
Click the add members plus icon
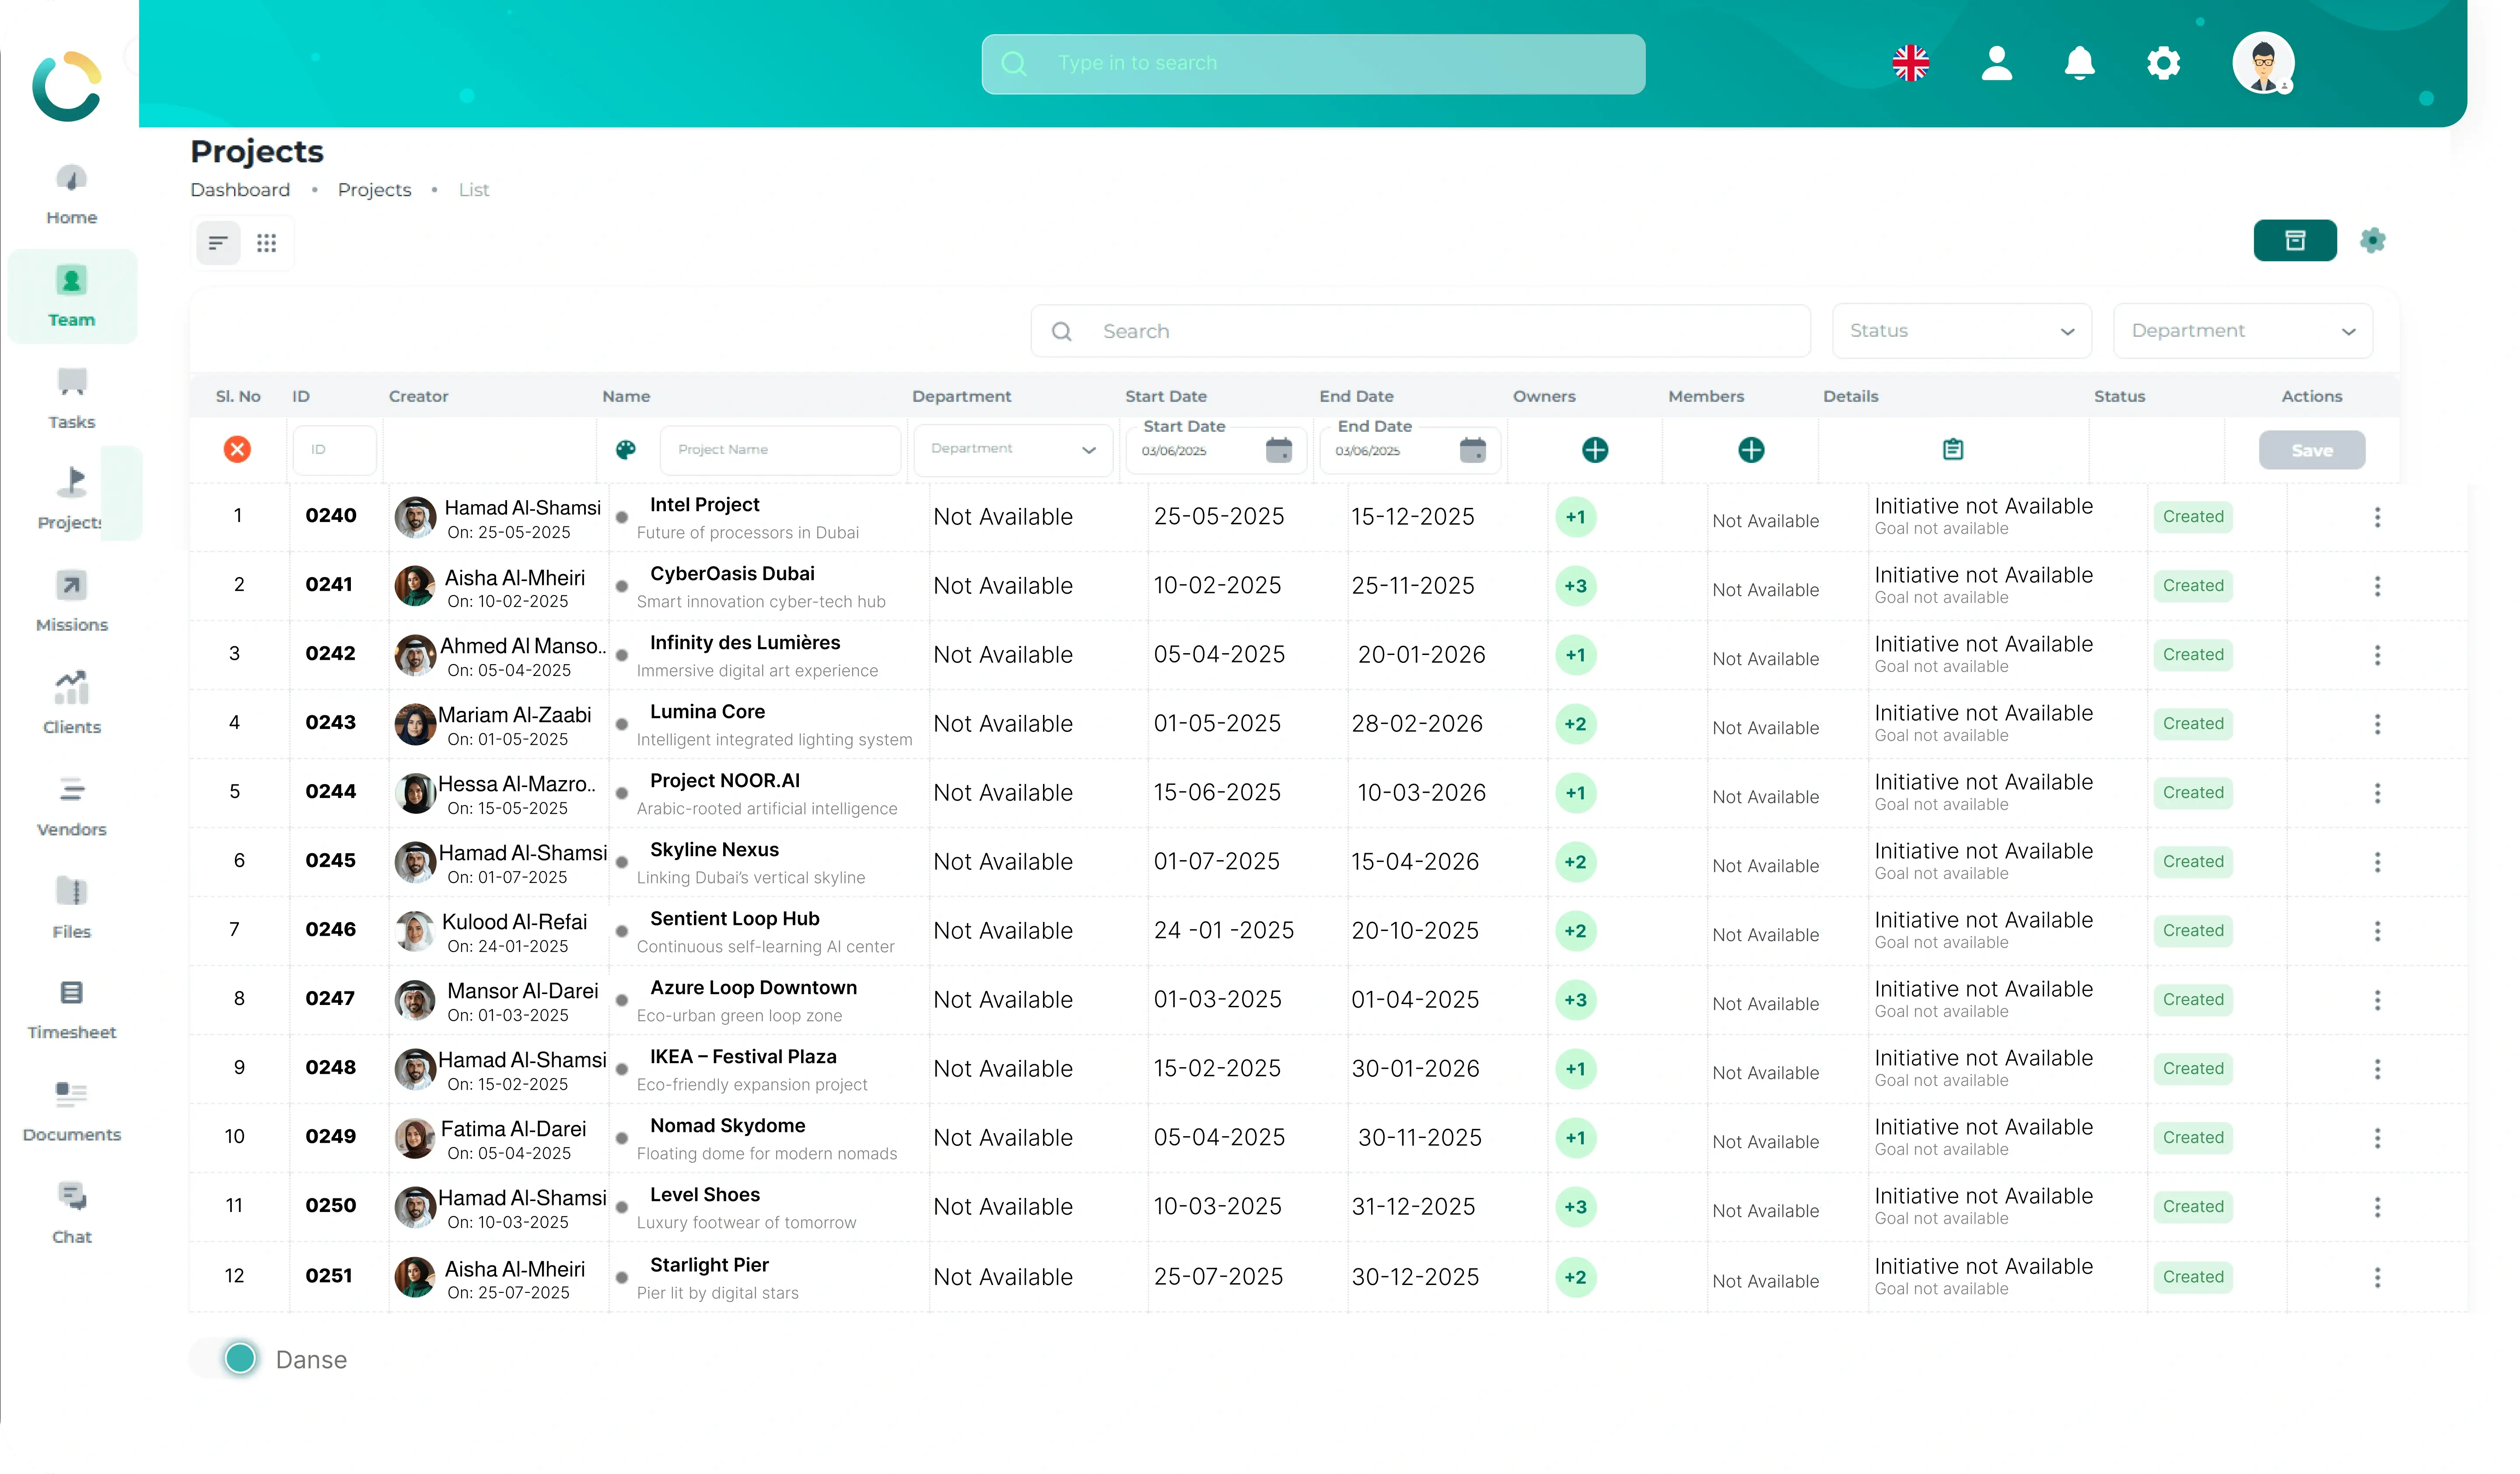click(1750, 450)
